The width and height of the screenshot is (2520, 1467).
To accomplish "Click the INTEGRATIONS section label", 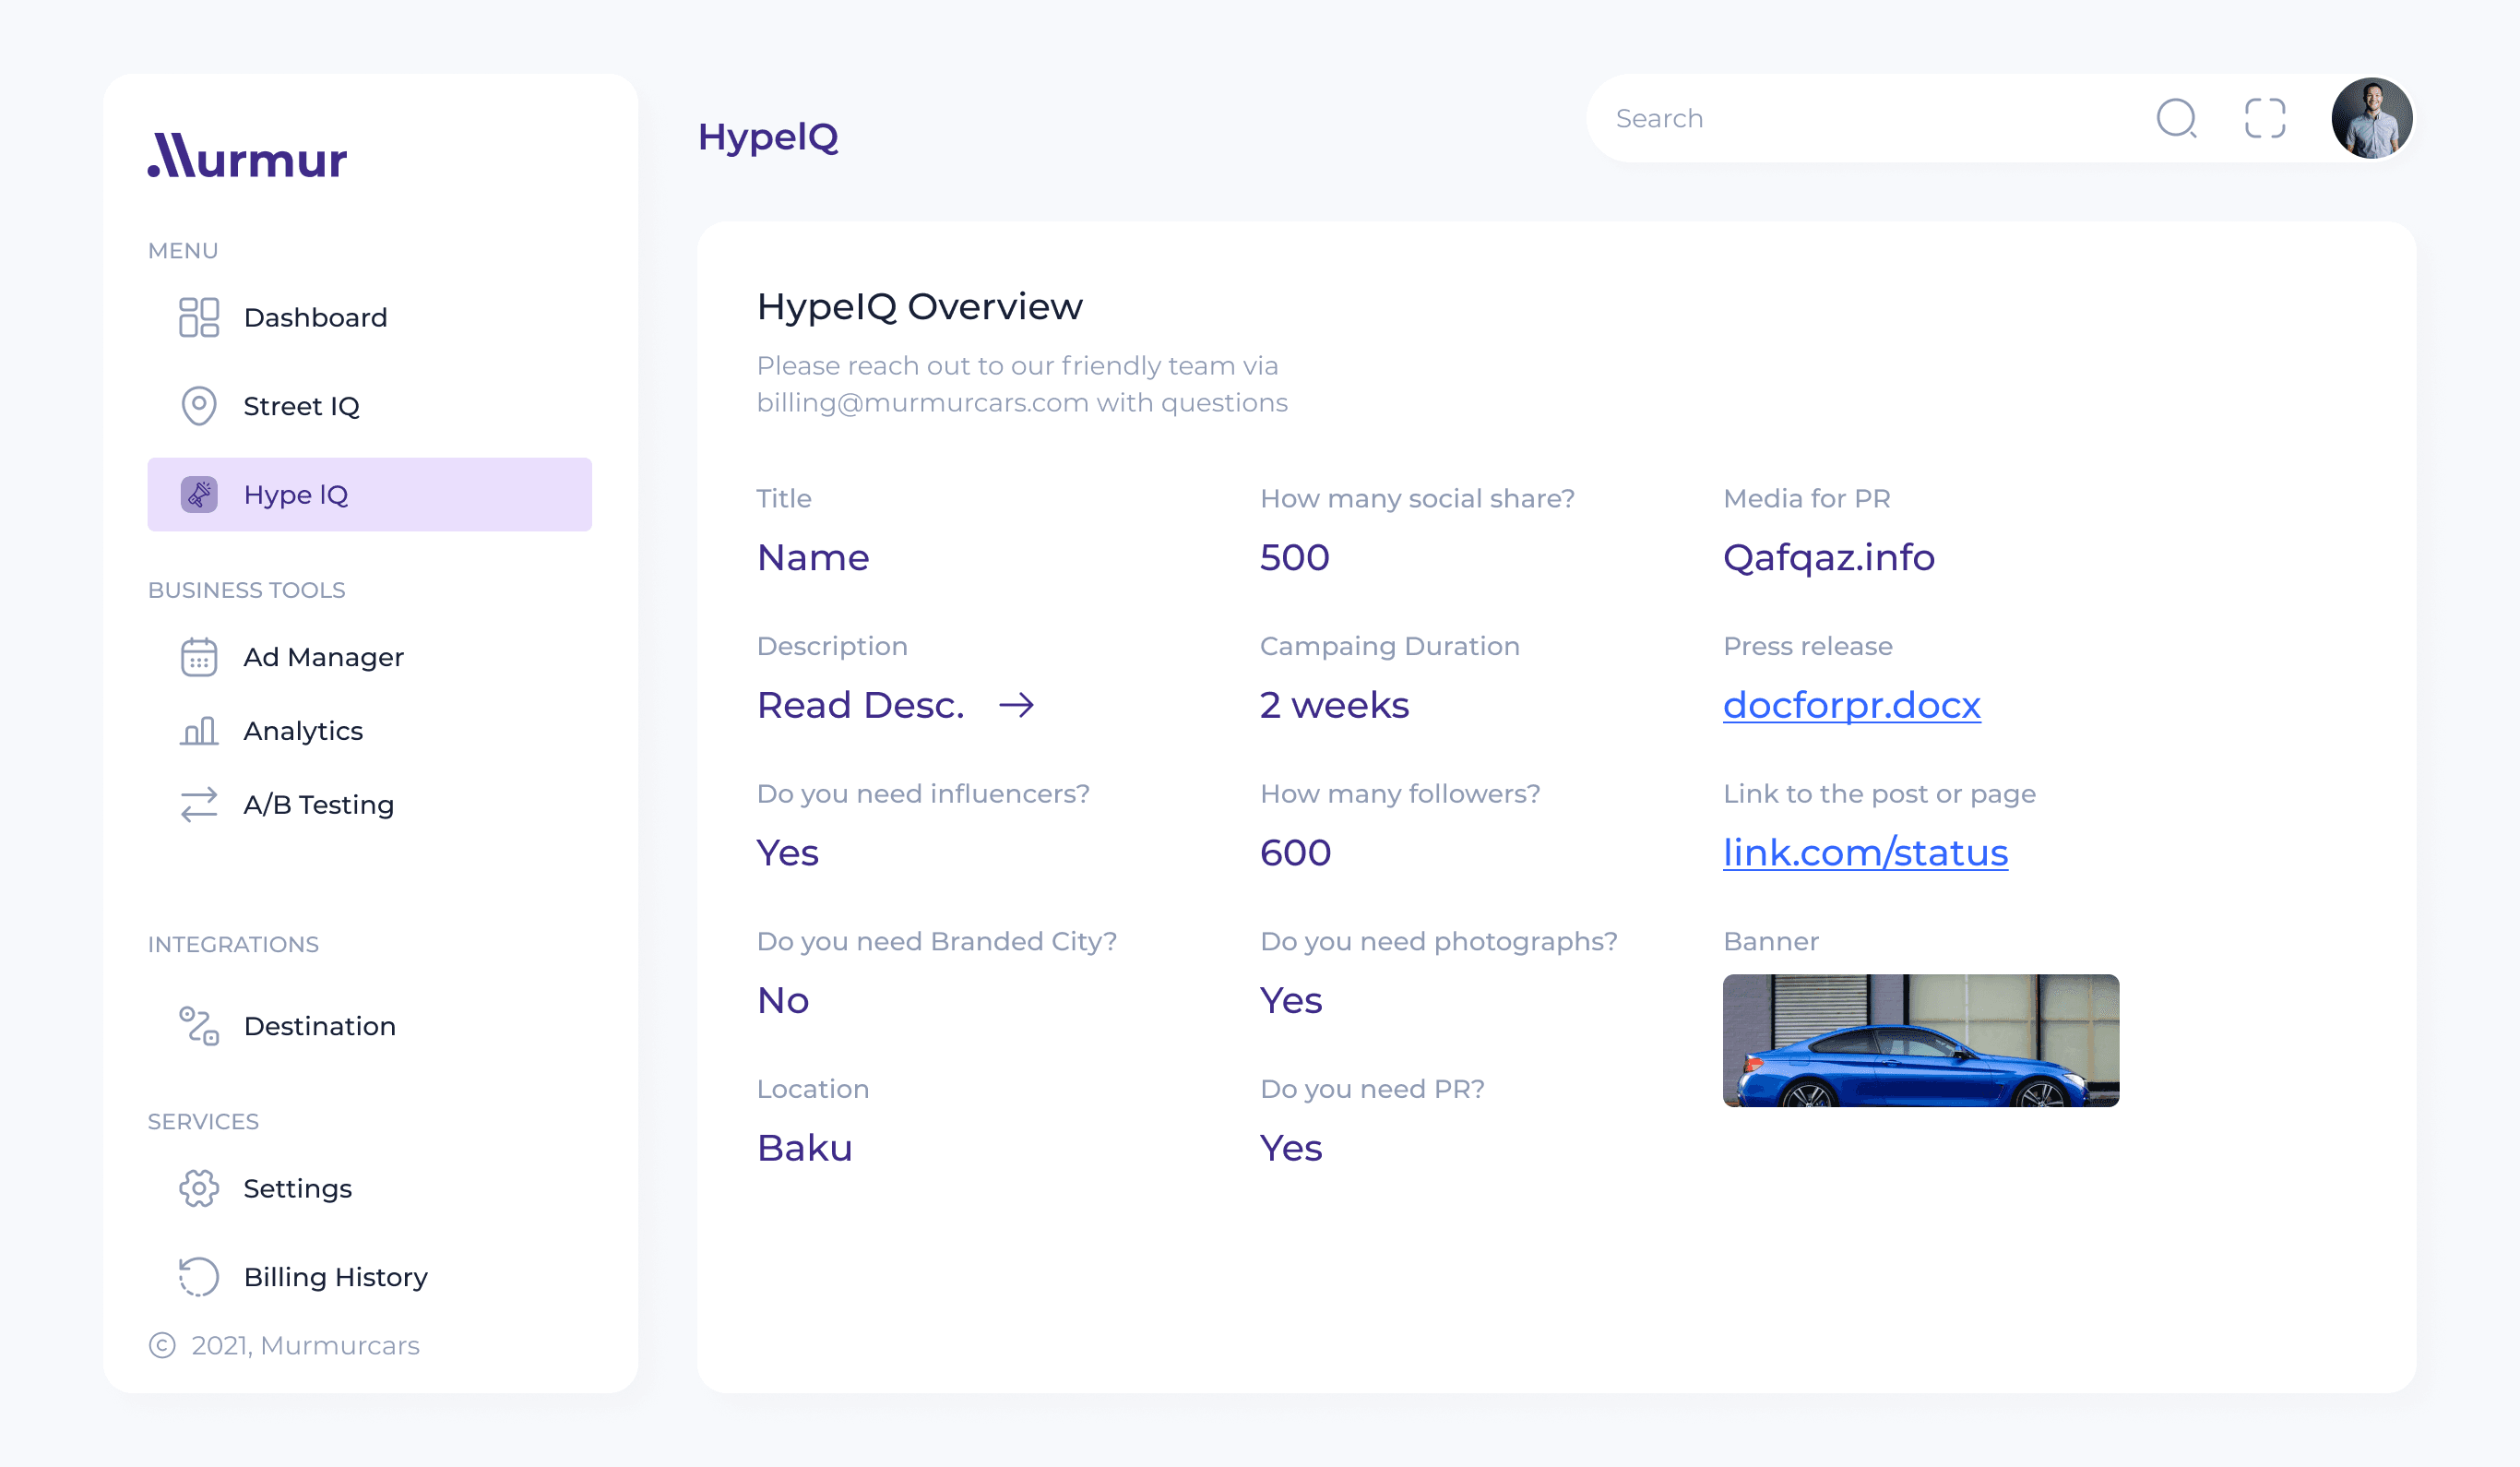I will coord(233,944).
